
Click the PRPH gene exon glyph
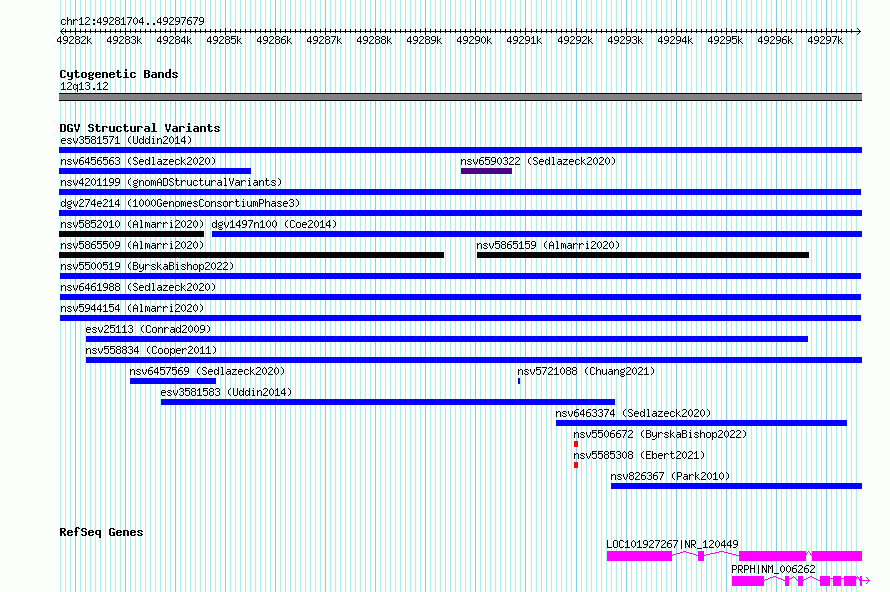(746, 580)
